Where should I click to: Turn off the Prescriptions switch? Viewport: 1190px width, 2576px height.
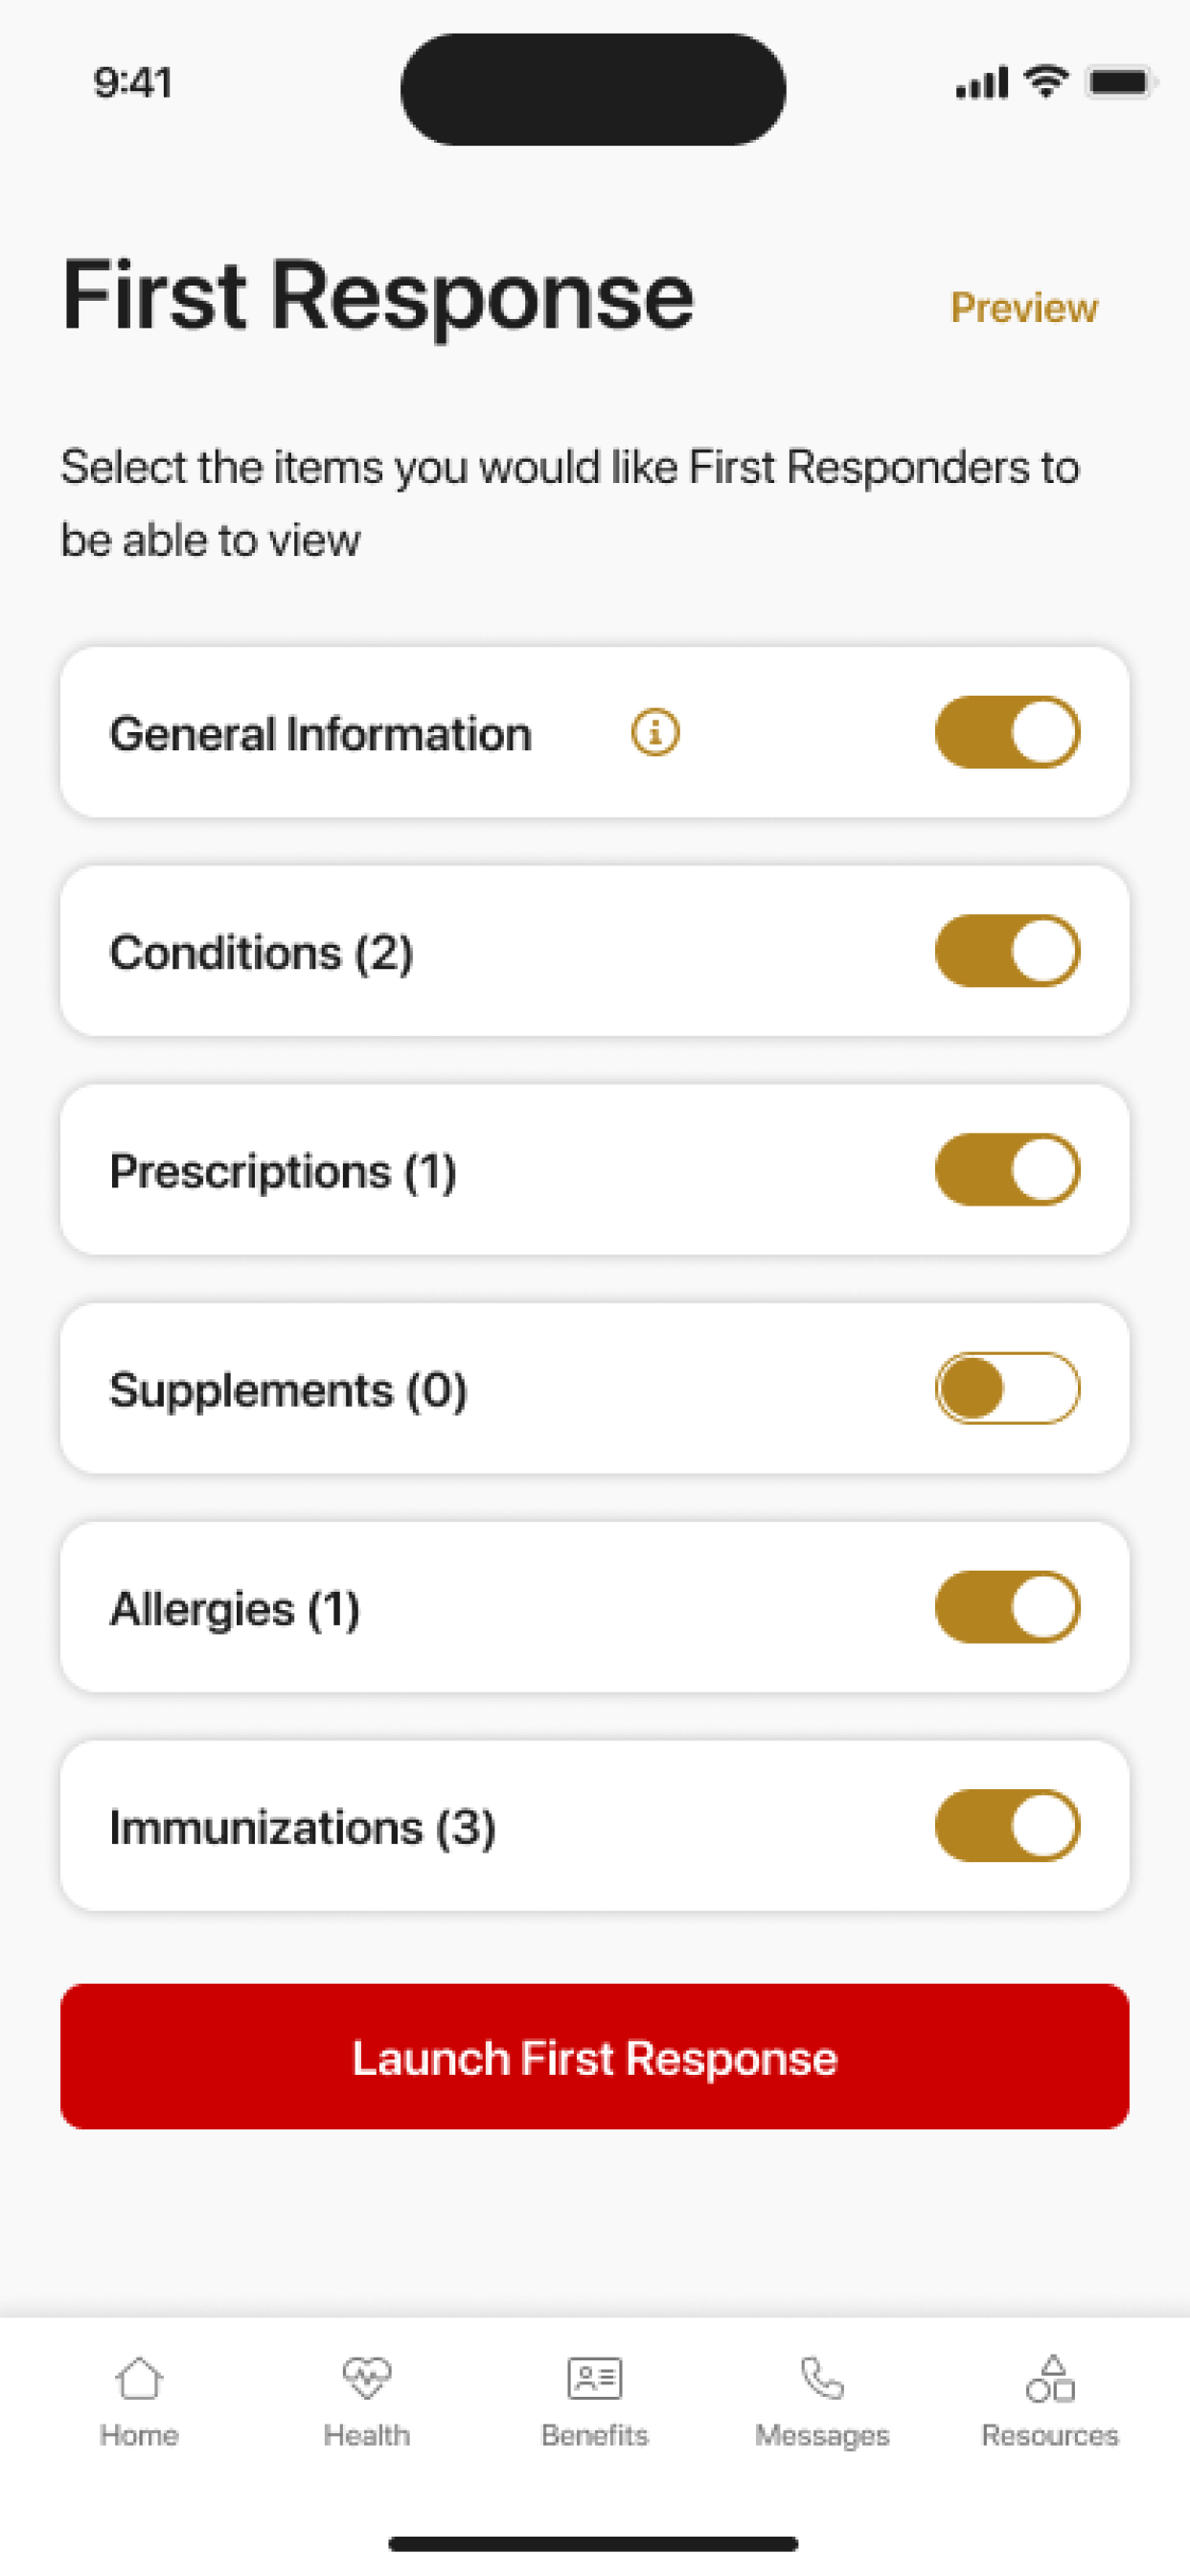tap(1007, 1170)
